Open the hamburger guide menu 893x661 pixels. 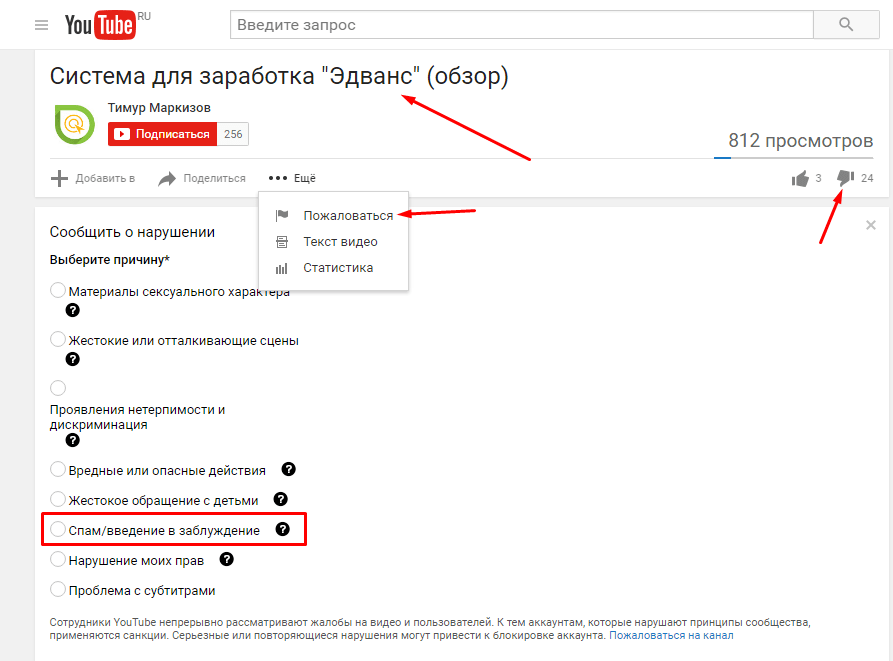41,25
